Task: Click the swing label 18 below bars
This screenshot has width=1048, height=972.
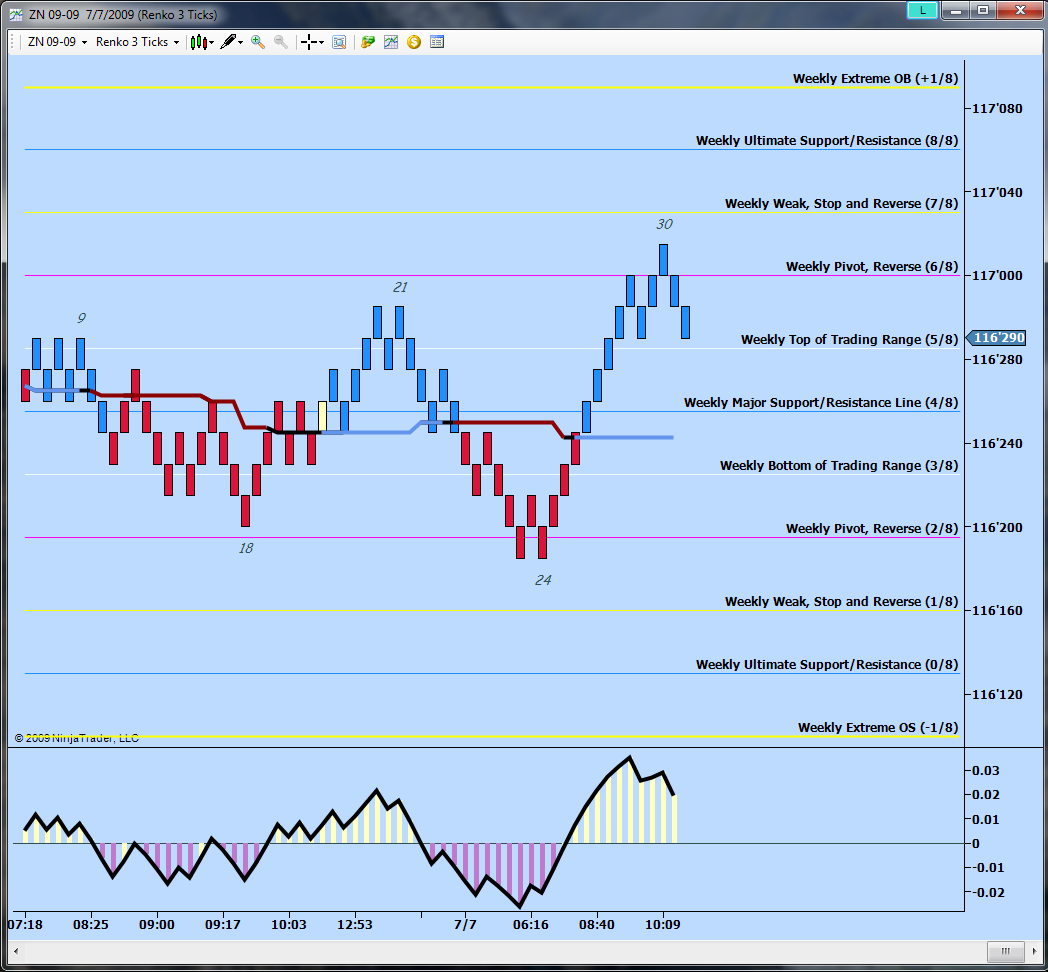Action: 245,548
